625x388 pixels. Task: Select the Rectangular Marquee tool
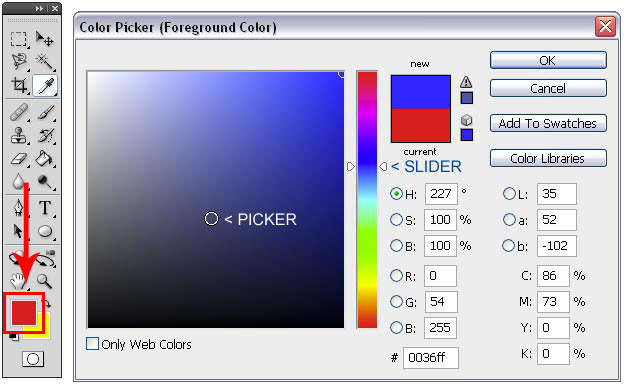tap(19, 39)
